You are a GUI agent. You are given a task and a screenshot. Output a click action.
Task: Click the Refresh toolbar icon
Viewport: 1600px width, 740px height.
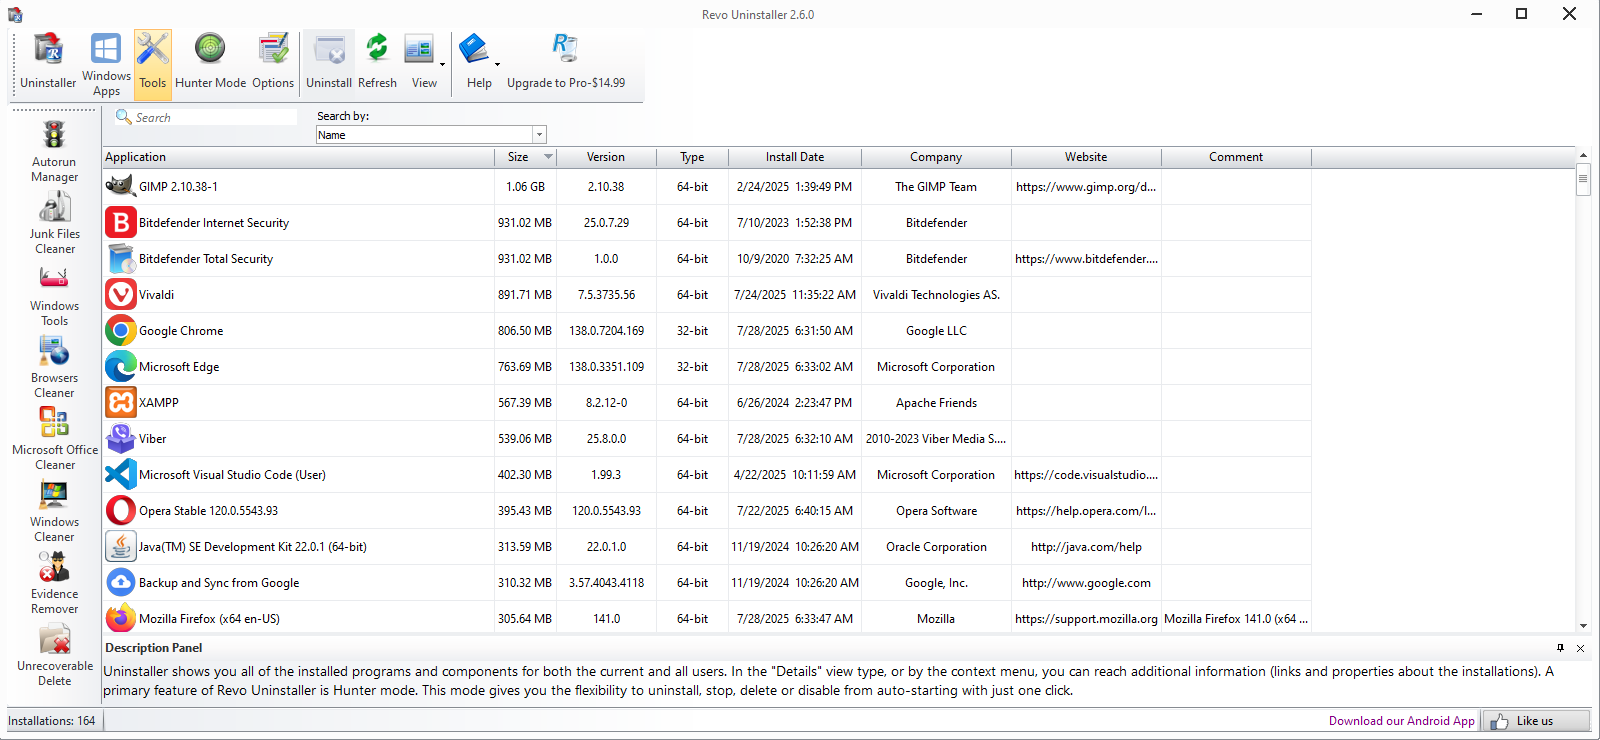click(x=377, y=62)
